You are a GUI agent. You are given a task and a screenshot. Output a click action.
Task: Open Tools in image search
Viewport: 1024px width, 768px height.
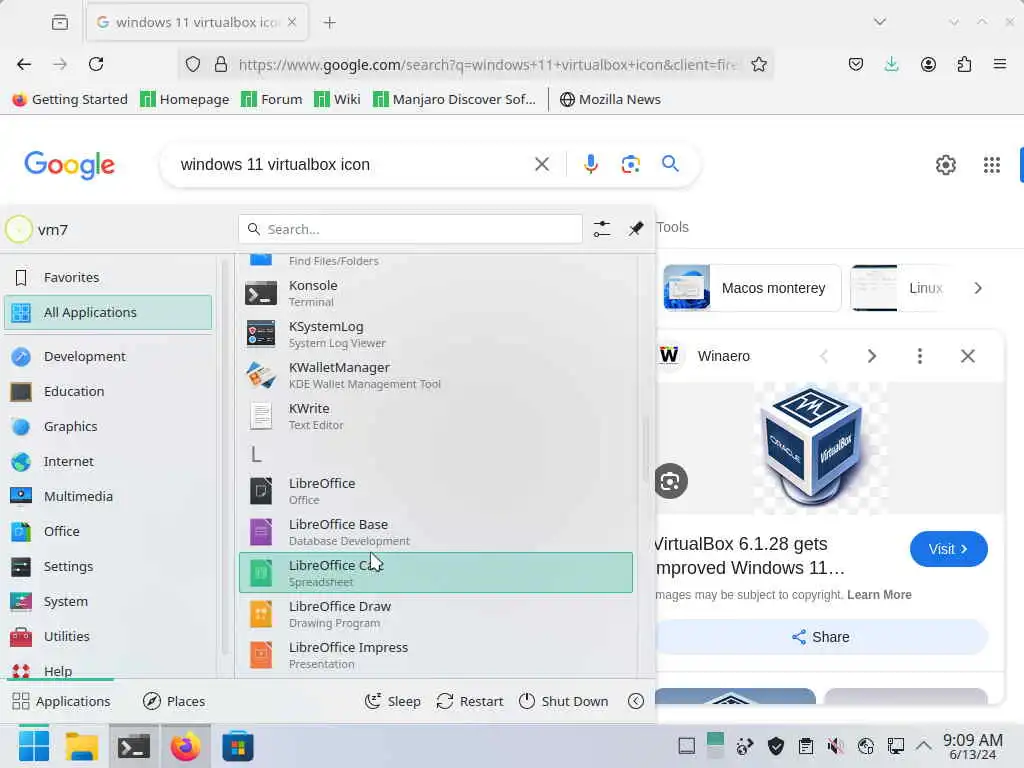[673, 227]
